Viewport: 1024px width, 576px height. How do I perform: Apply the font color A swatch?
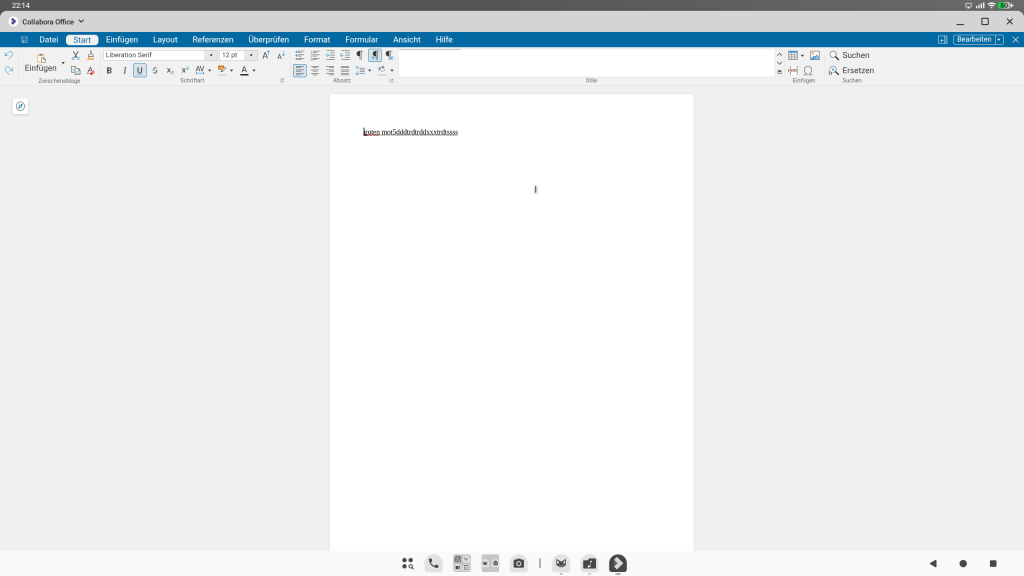pos(244,71)
